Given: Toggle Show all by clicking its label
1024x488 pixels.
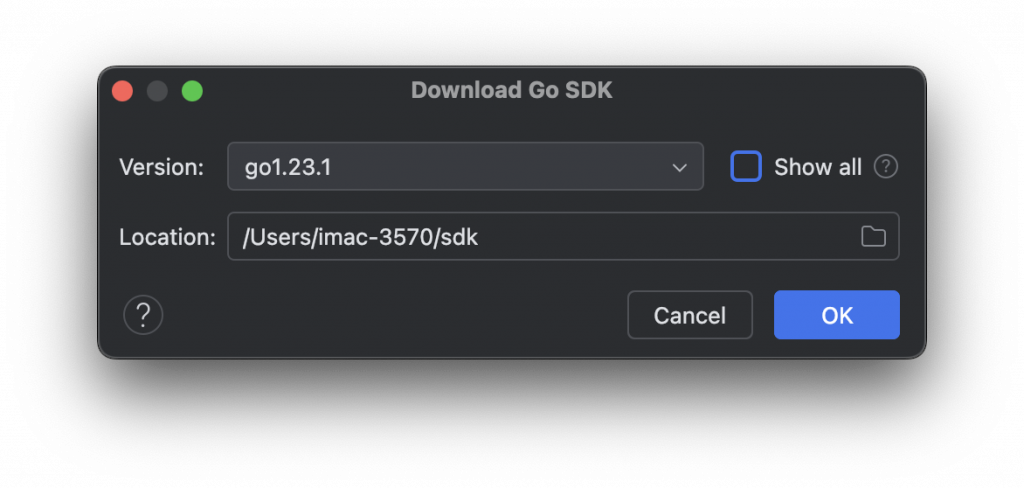Looking at the screenshot, I should [x=817, y=167].
